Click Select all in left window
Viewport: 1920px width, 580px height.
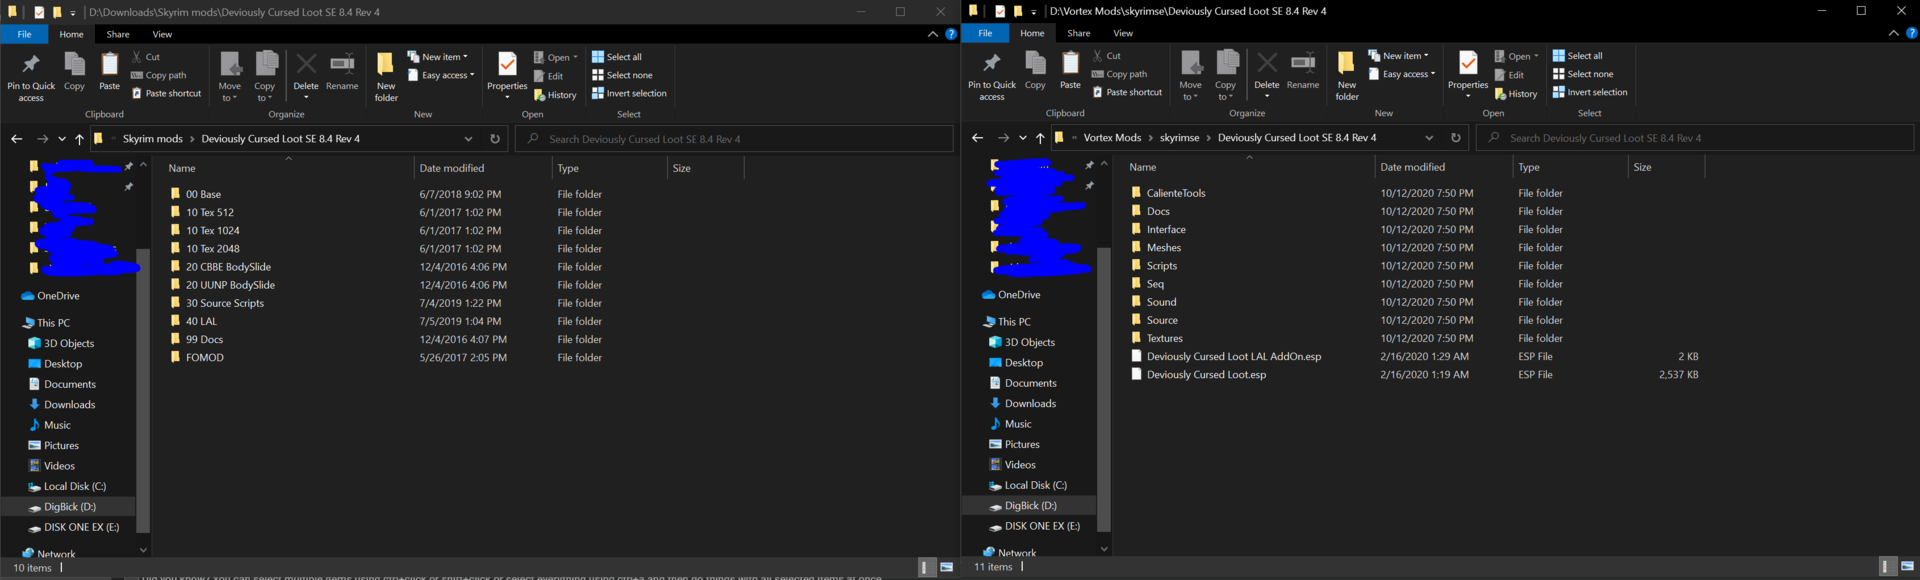click(617, 57)
